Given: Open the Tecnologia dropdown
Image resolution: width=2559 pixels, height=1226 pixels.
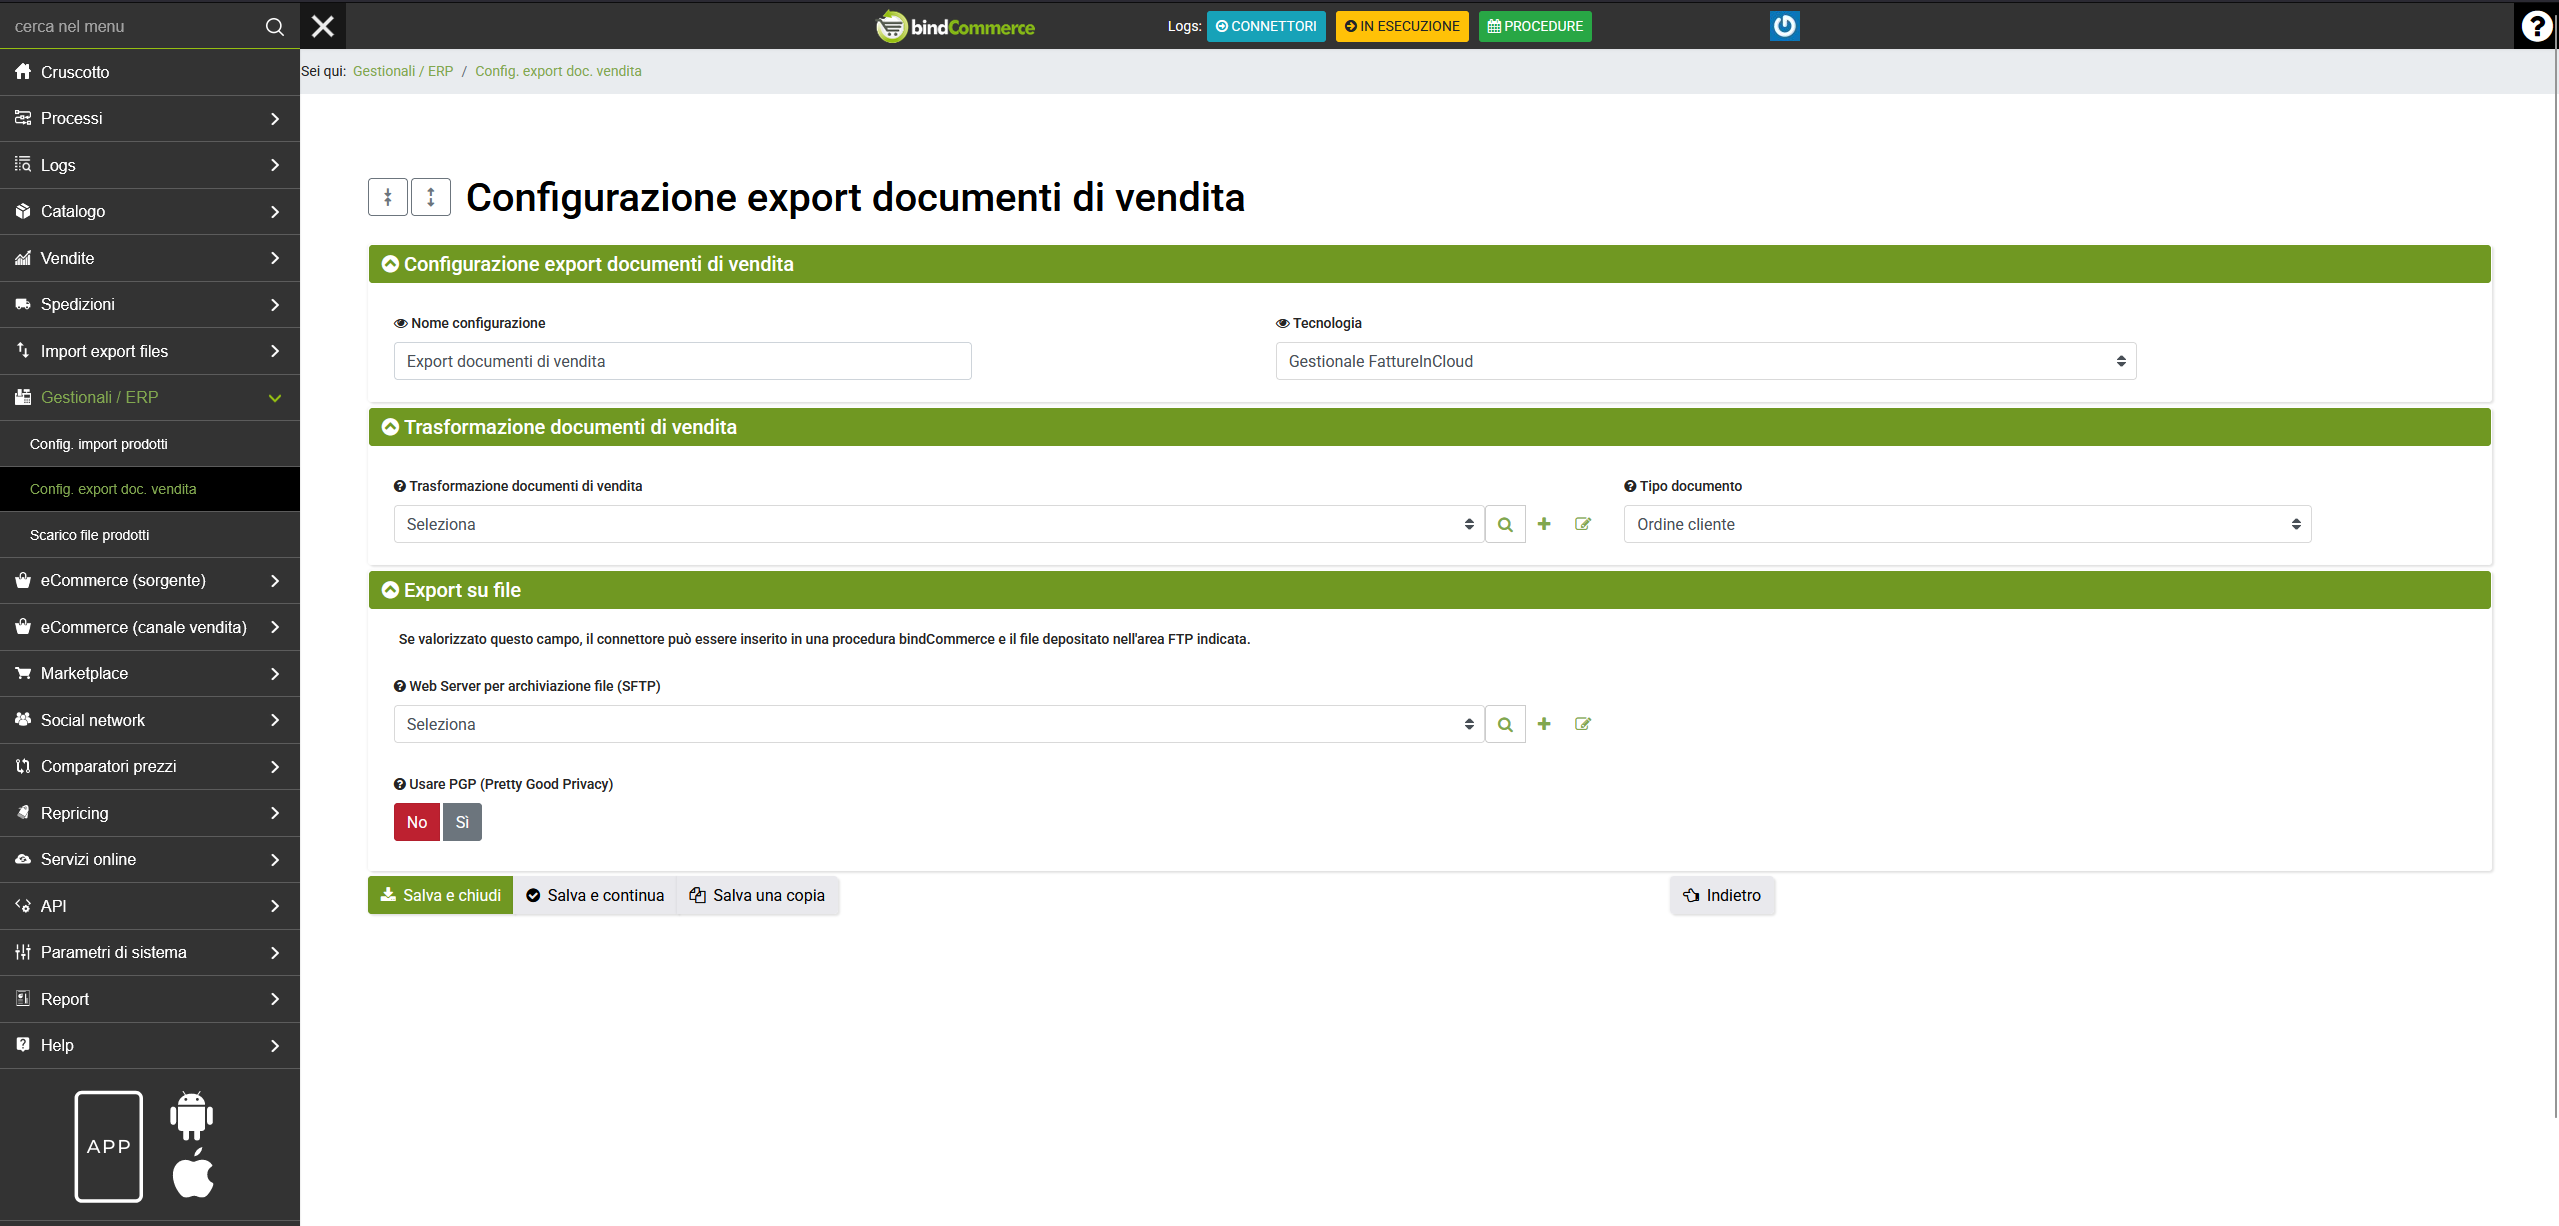Looking at the screenshot, I should (x=1705, y=361).
